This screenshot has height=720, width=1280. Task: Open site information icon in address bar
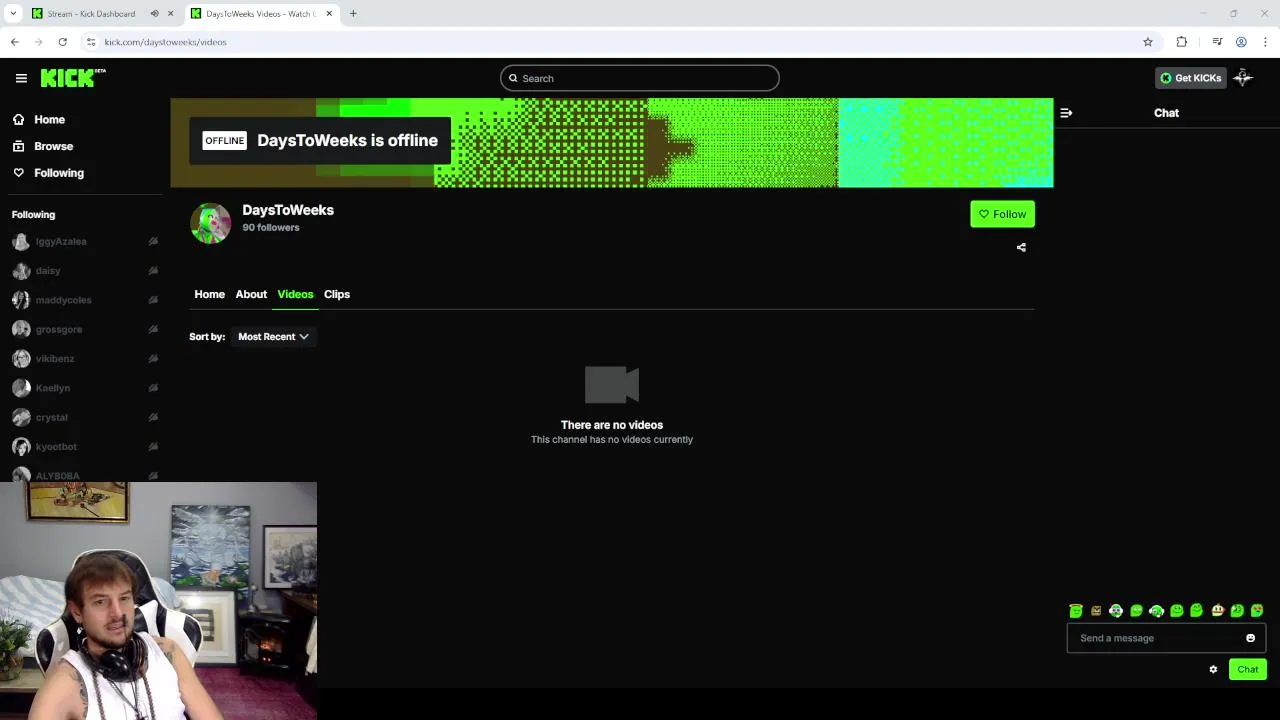coord(91,42)
